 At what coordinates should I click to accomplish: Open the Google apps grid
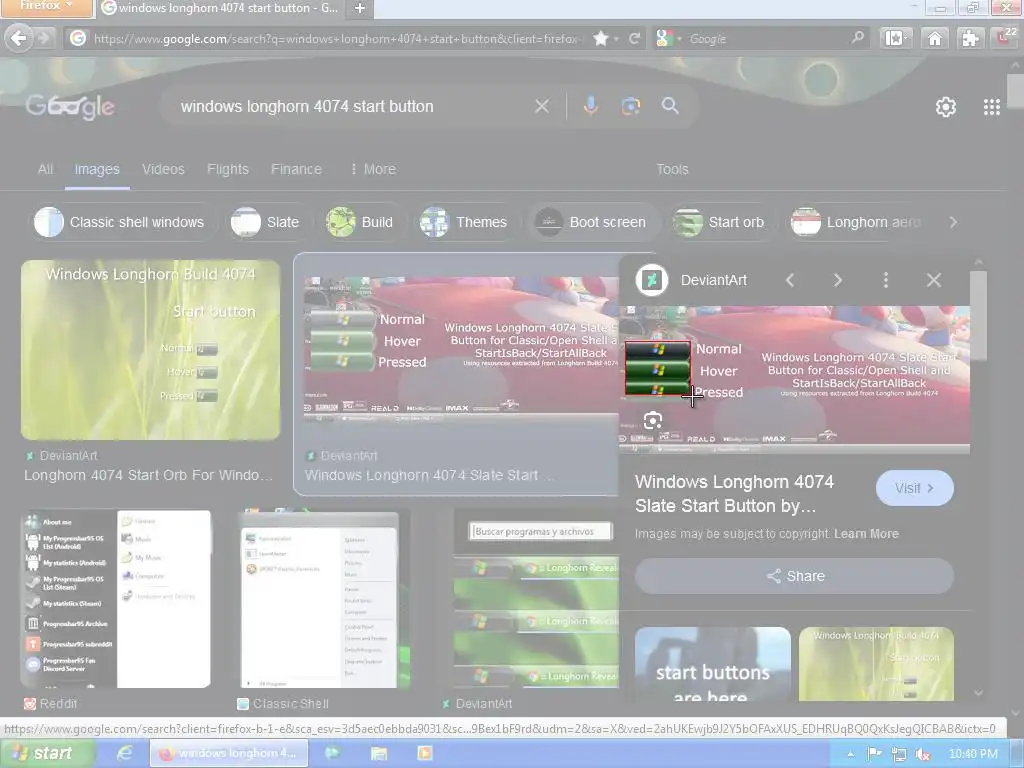point(992,106)
